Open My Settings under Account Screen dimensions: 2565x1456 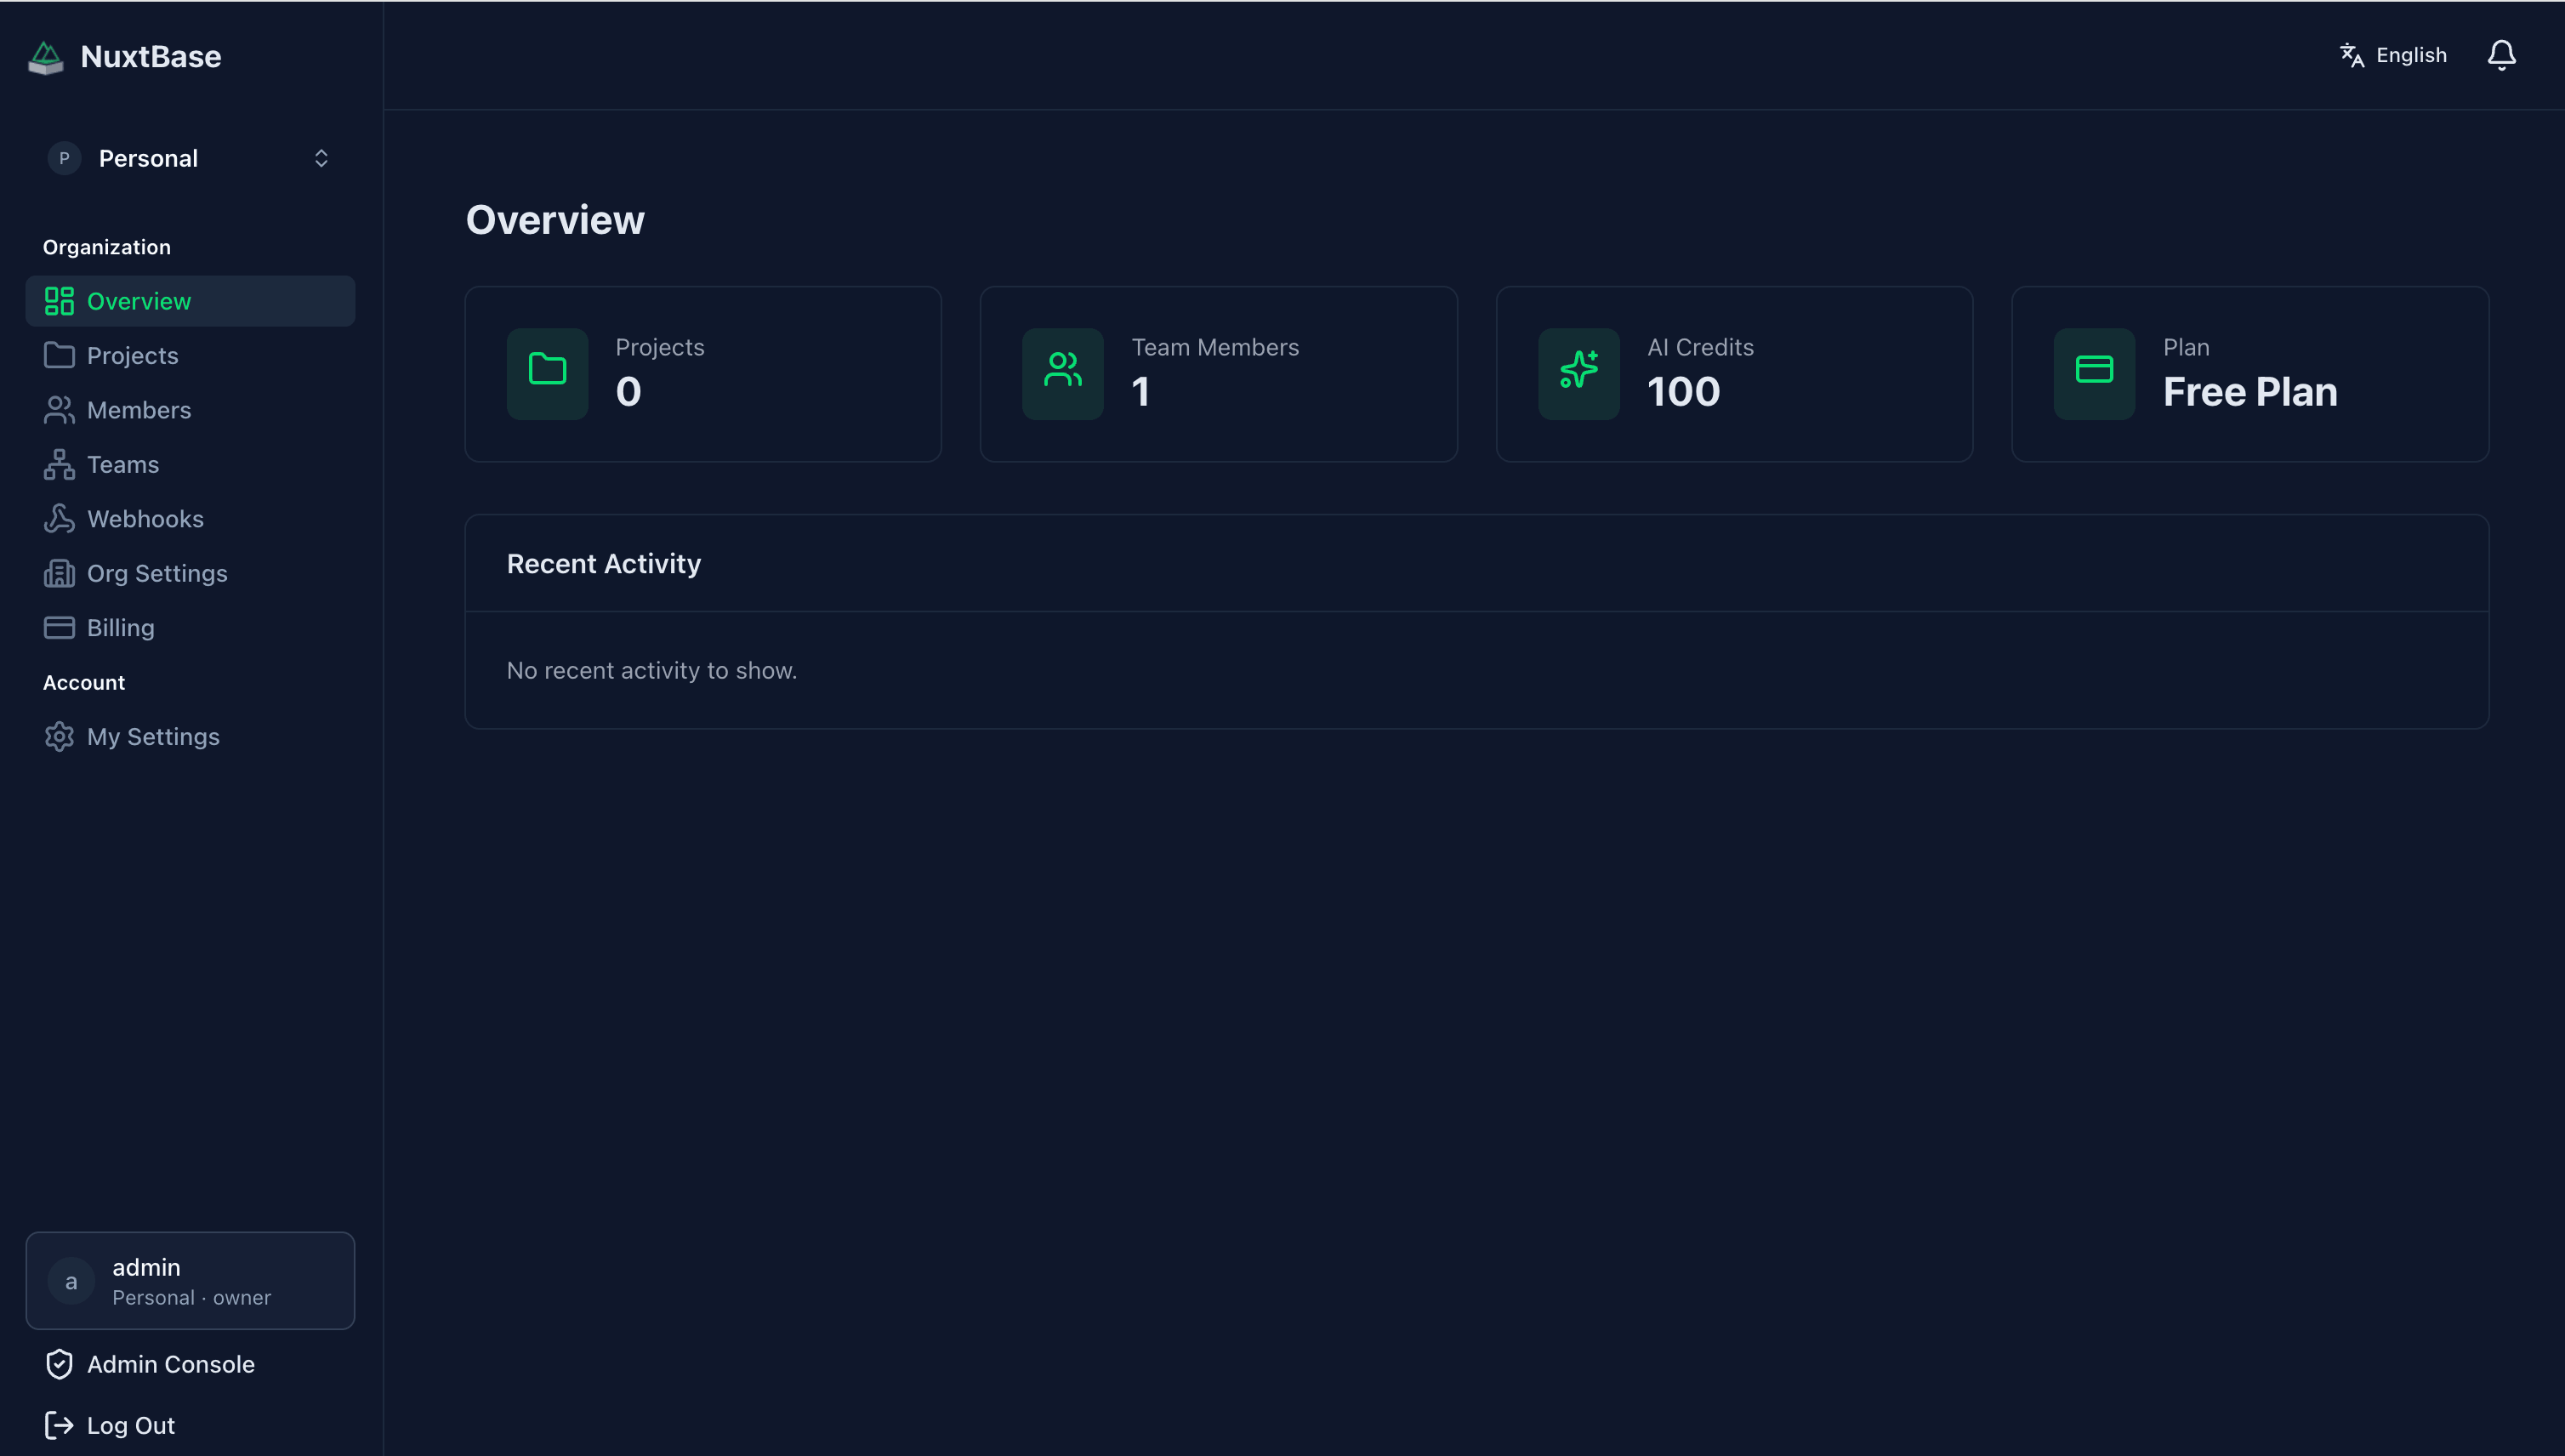[153, 736]
